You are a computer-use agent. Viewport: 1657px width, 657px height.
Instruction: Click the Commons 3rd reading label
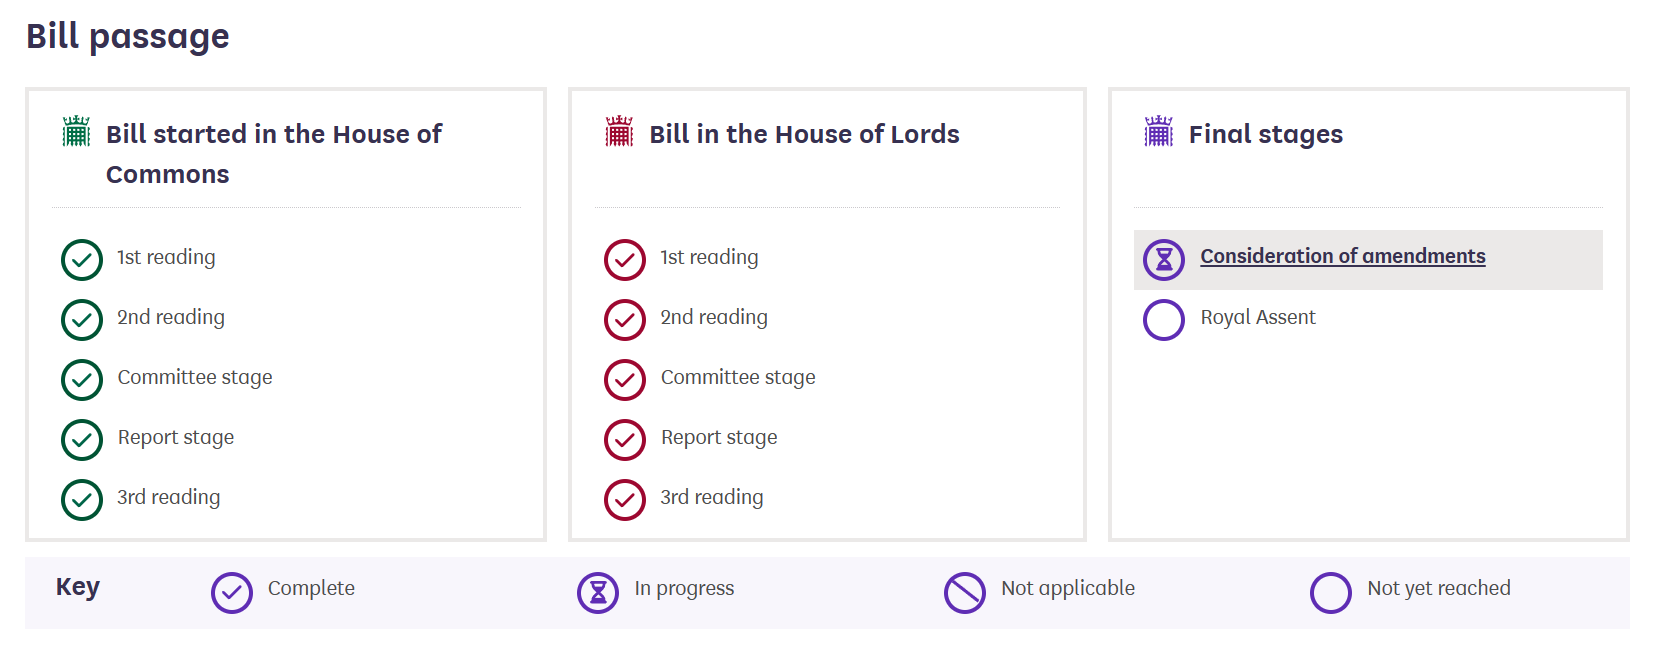click(168, 497)
